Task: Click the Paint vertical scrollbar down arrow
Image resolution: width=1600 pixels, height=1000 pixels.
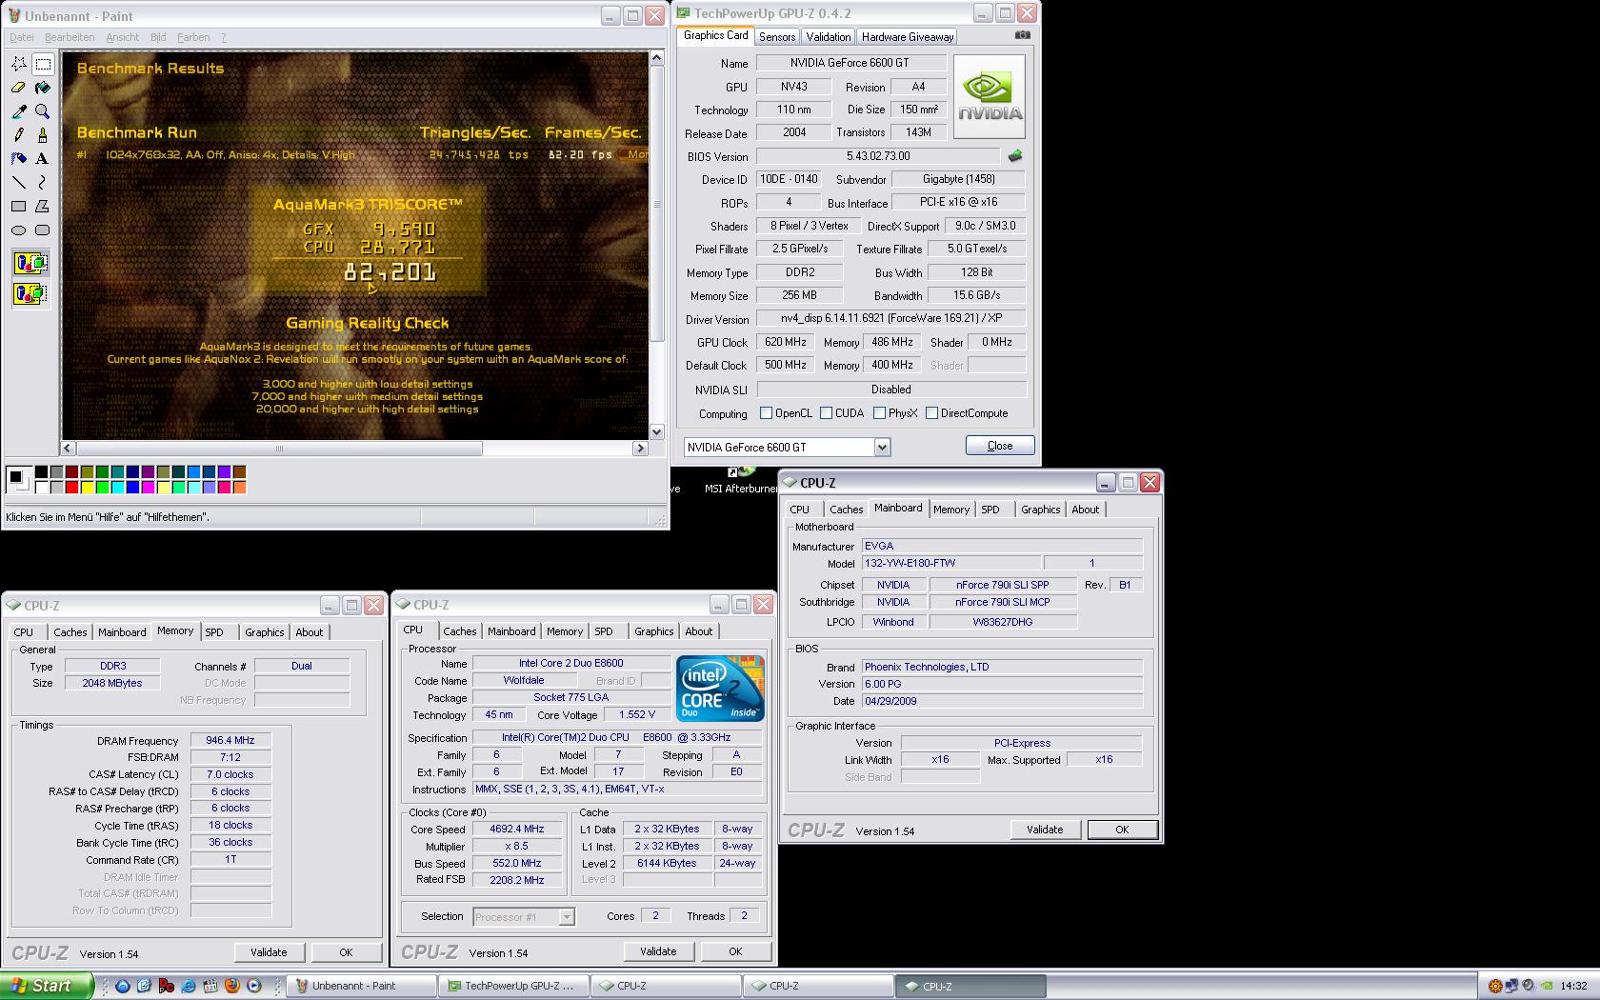Action: click(656, 432)
